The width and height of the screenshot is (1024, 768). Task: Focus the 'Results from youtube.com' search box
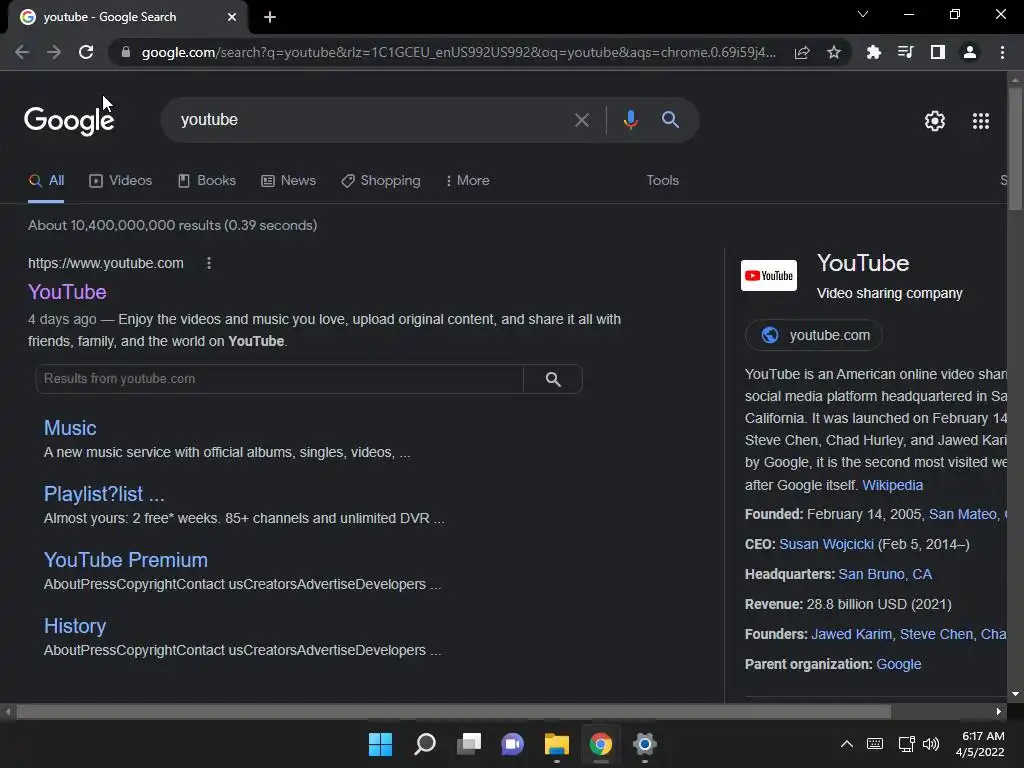click(280, 379)
